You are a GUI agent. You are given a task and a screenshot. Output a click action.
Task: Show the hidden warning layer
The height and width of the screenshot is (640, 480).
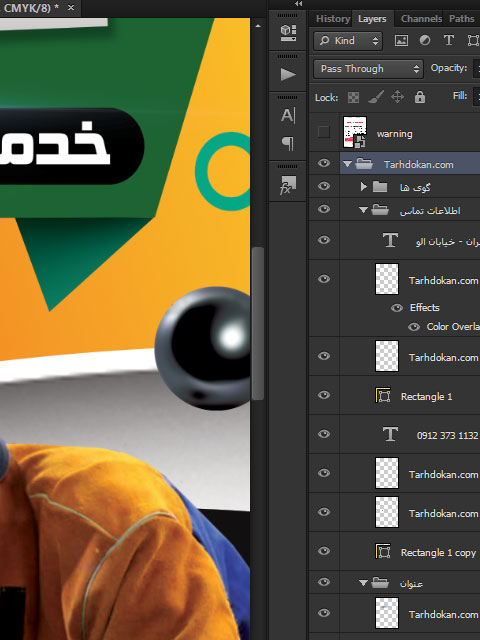click(324, 132)
